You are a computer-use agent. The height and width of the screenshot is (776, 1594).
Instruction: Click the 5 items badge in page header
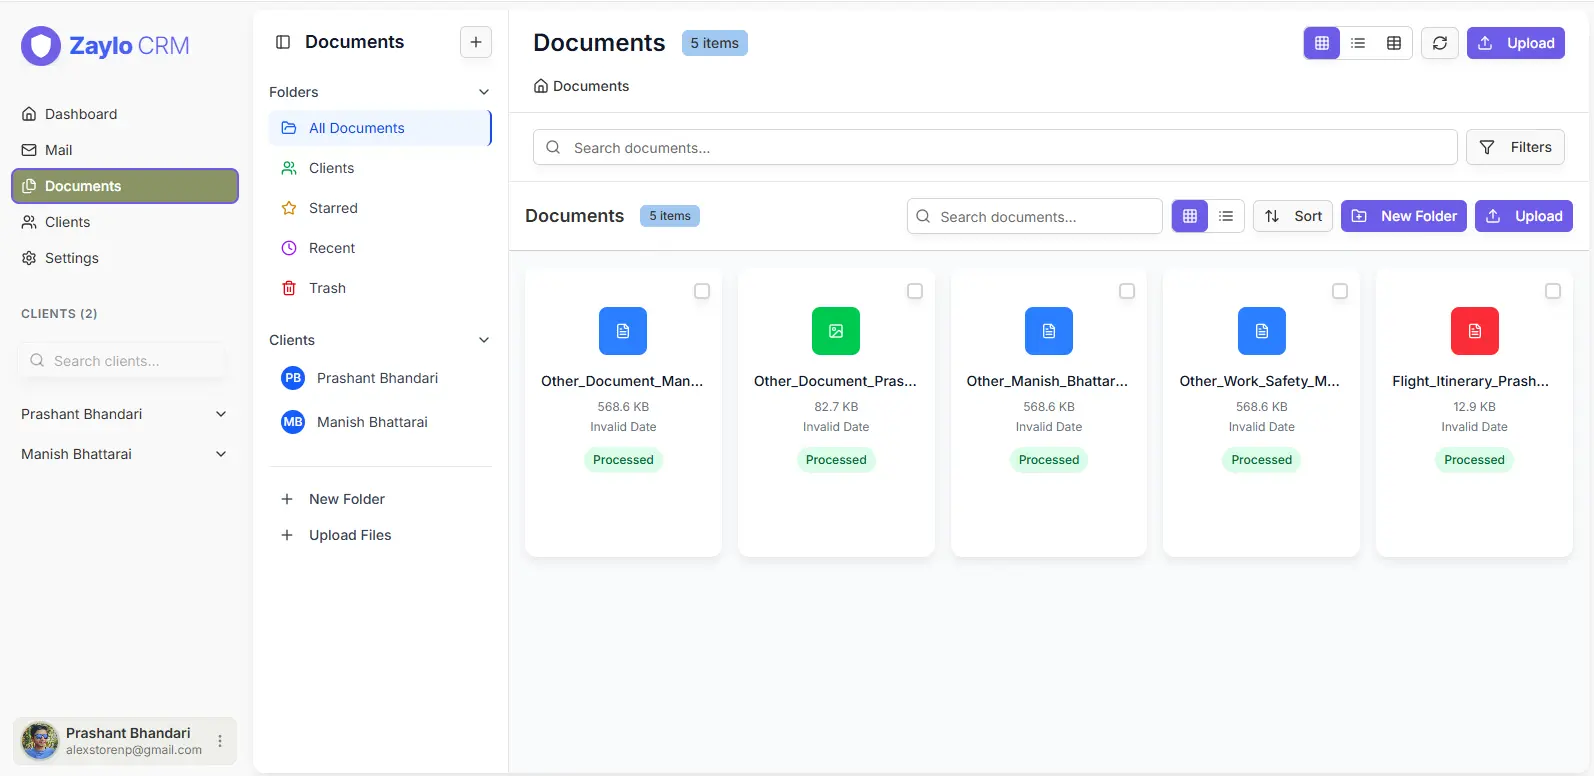pyautogui.click(x=715, y=43)
